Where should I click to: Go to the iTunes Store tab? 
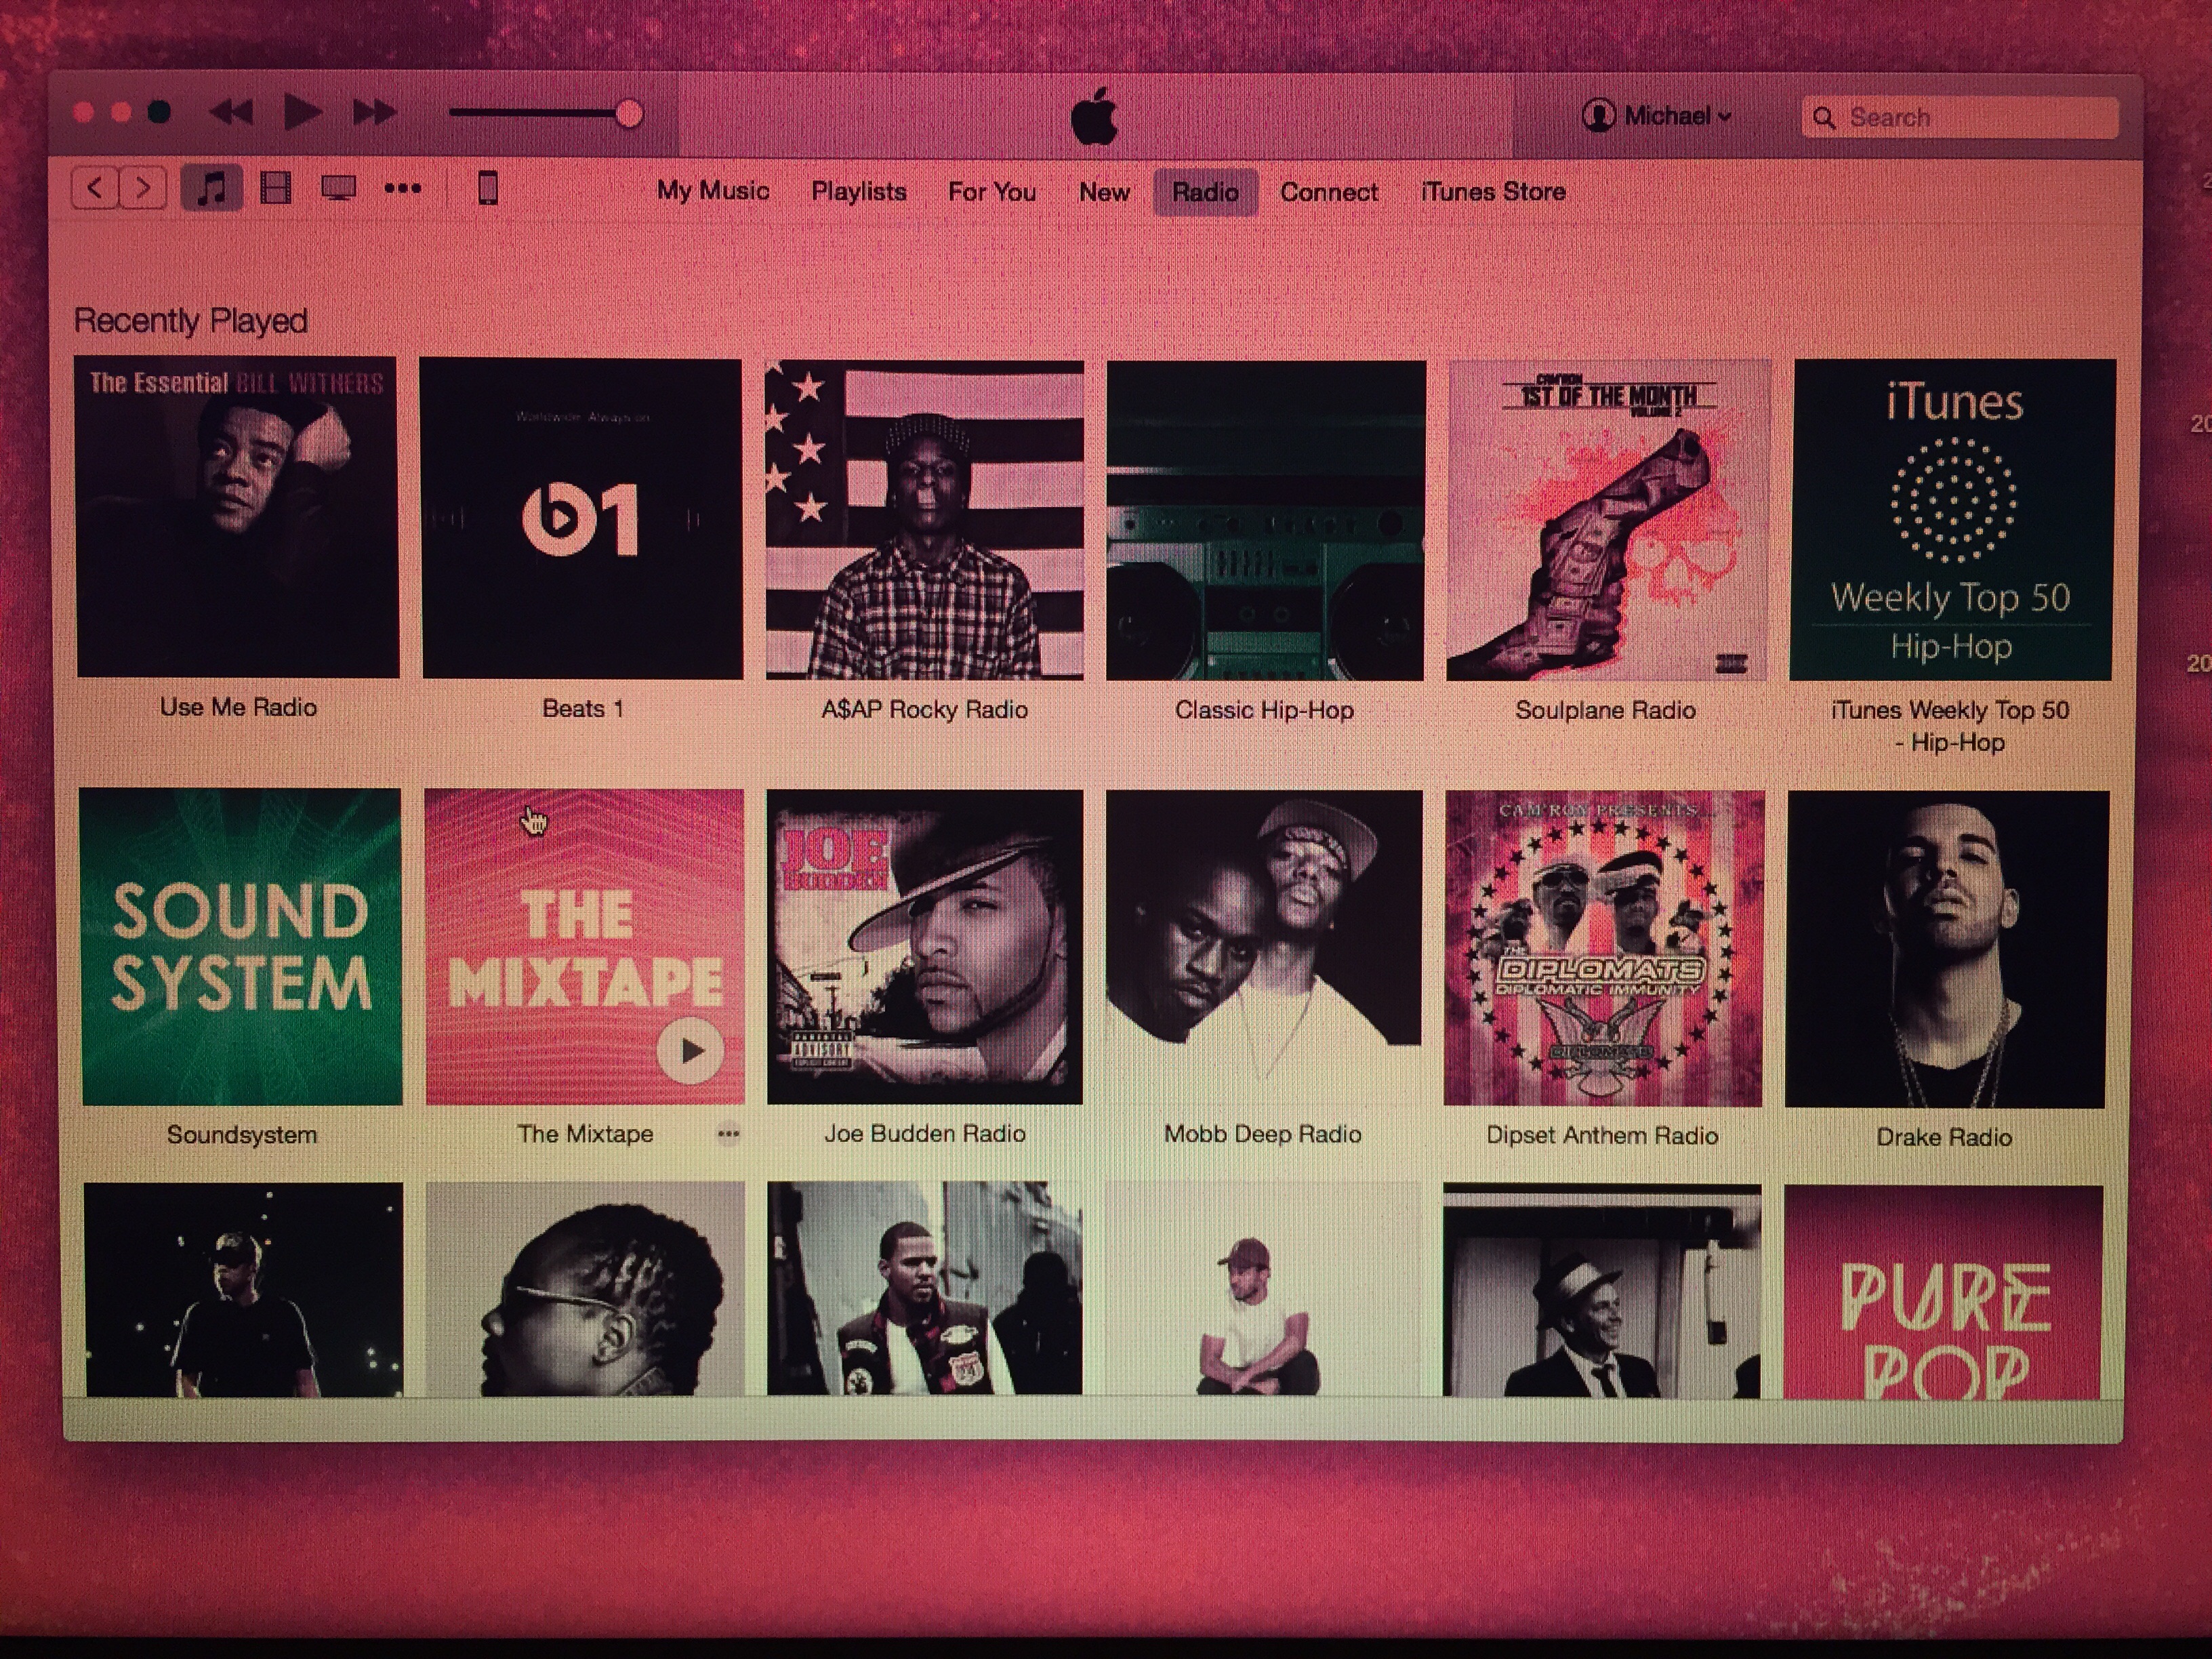1492,192
